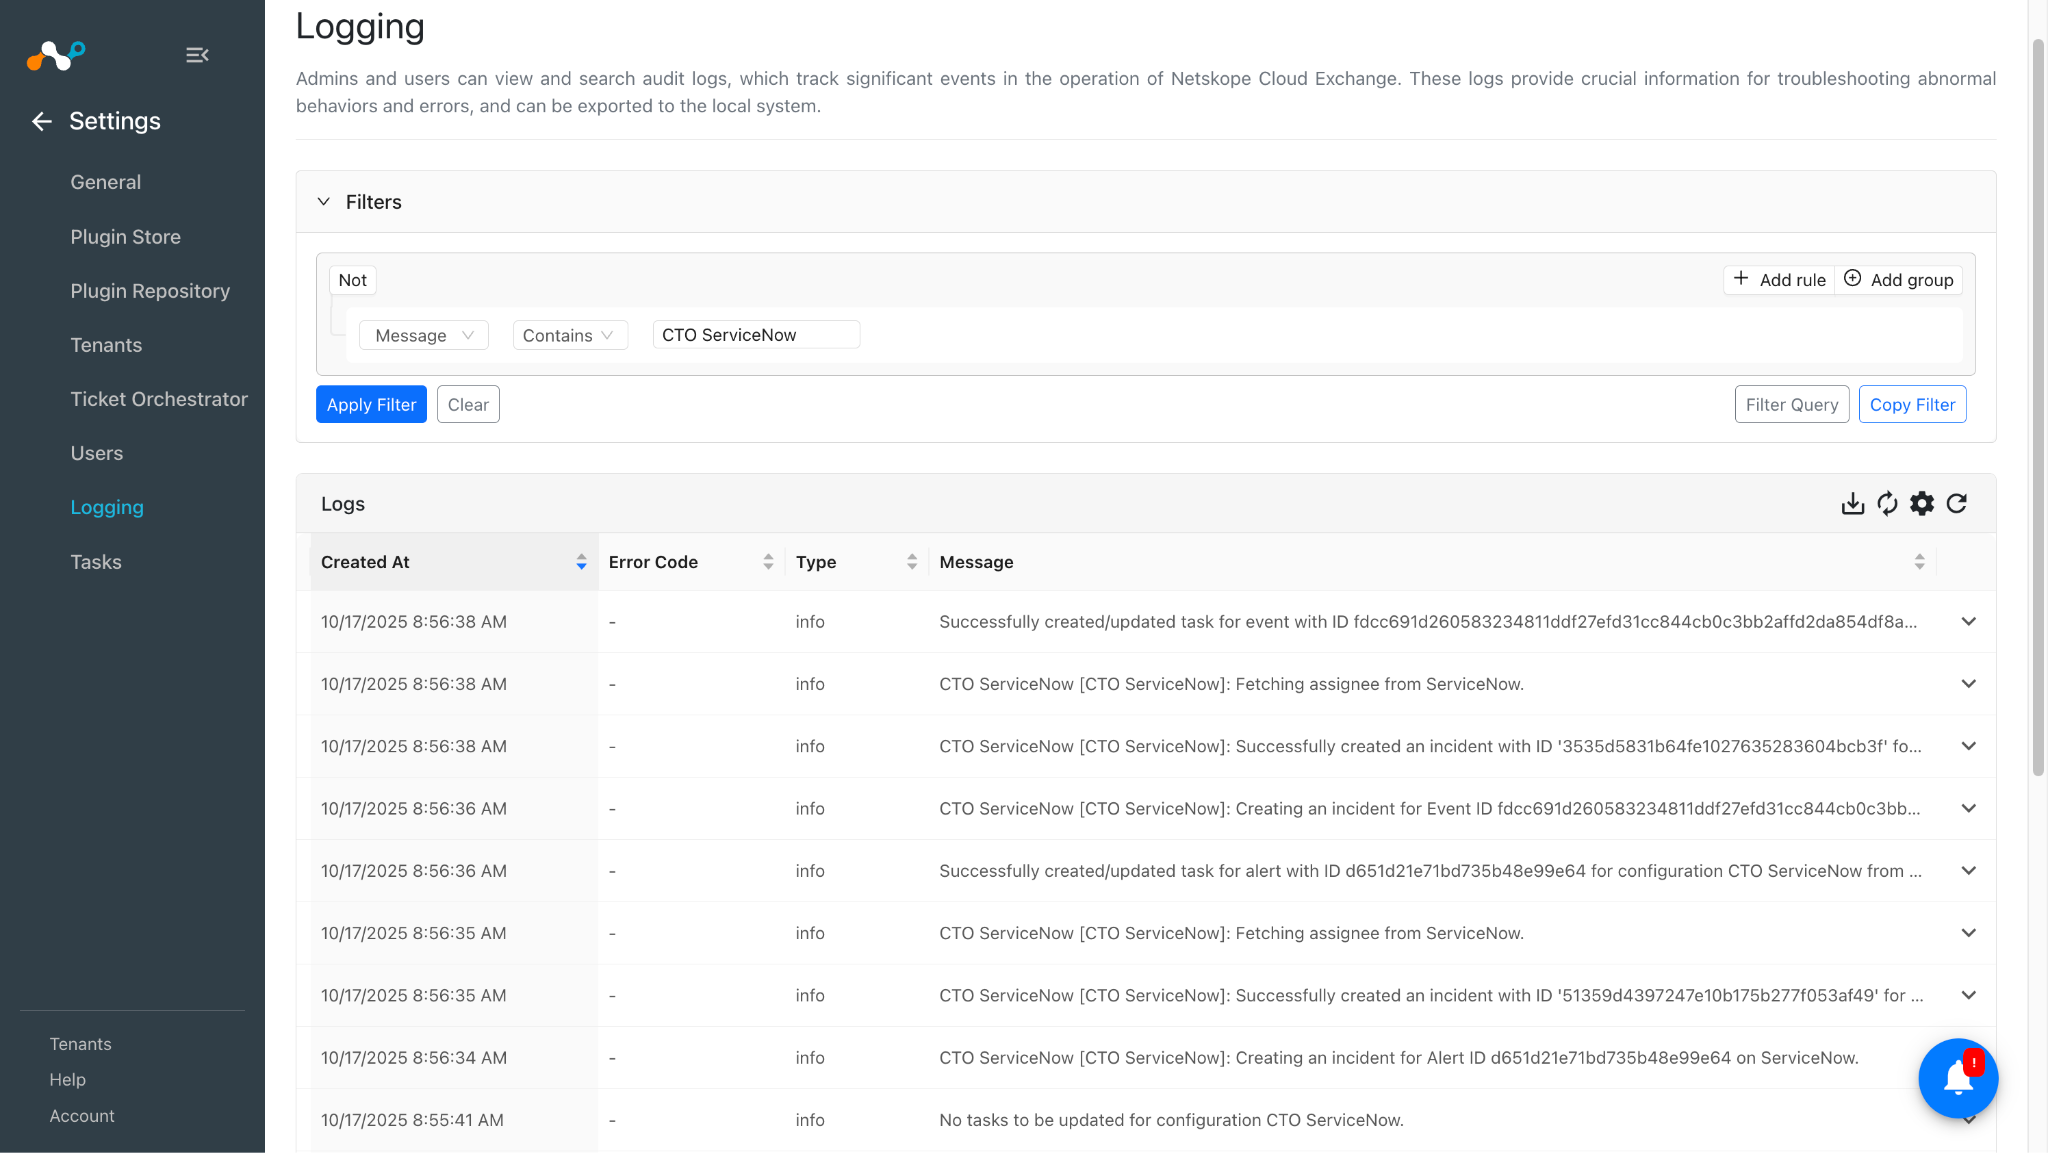Click the Copy Filter button
2048x1153 pixels.
point(1912,404)
